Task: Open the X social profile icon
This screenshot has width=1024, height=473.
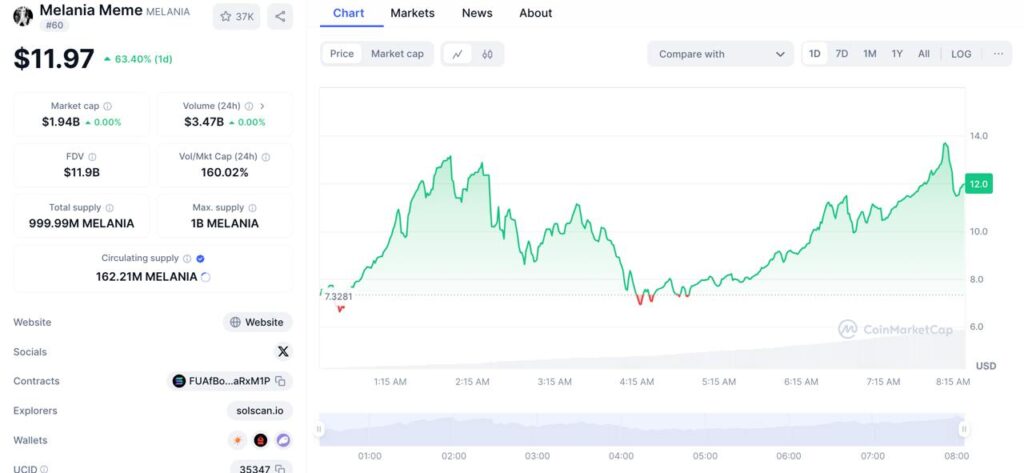Action: pos(282,352)
